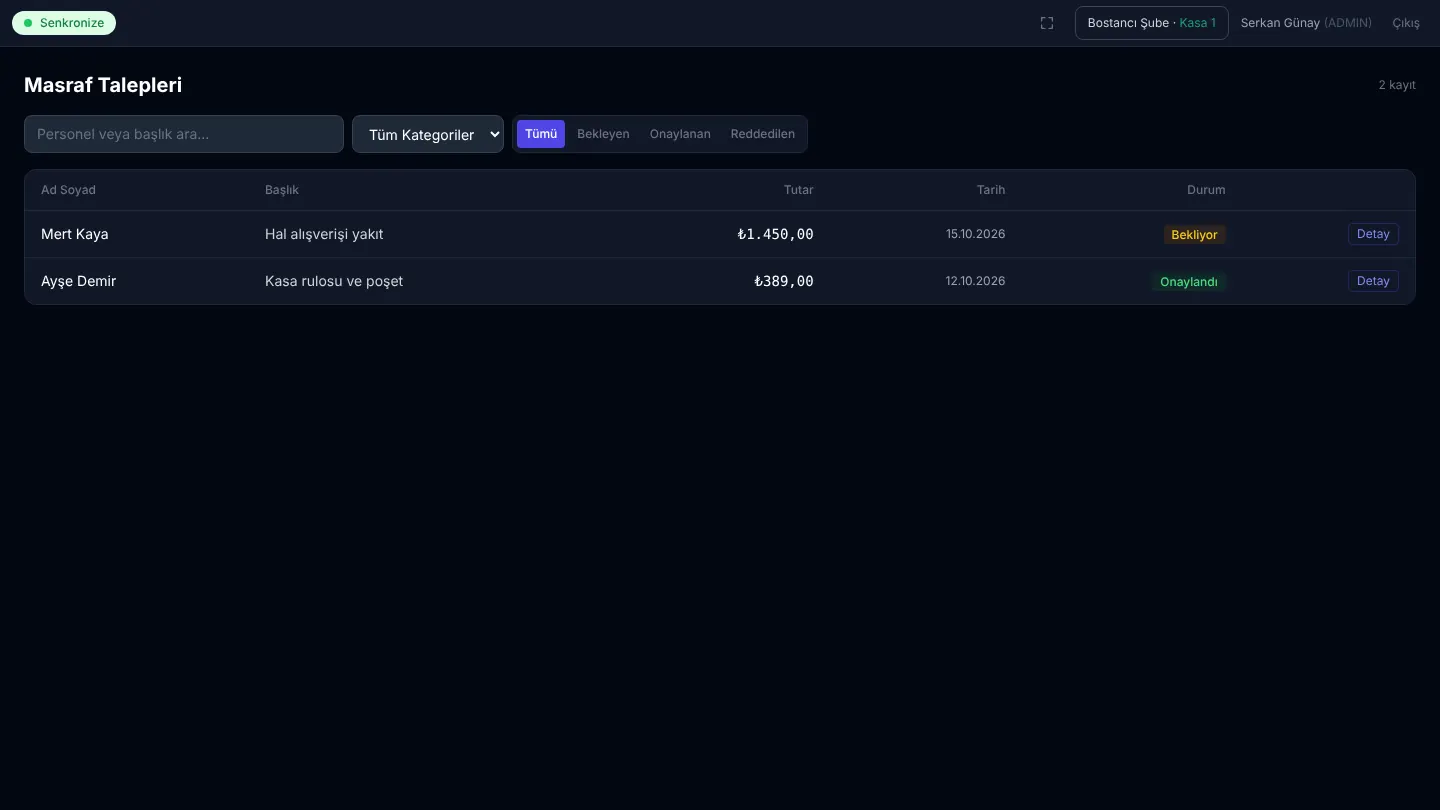The image size is (1440, 810).
Task: Click the Bekliyor status badge
Action: tap(1195, 235)
